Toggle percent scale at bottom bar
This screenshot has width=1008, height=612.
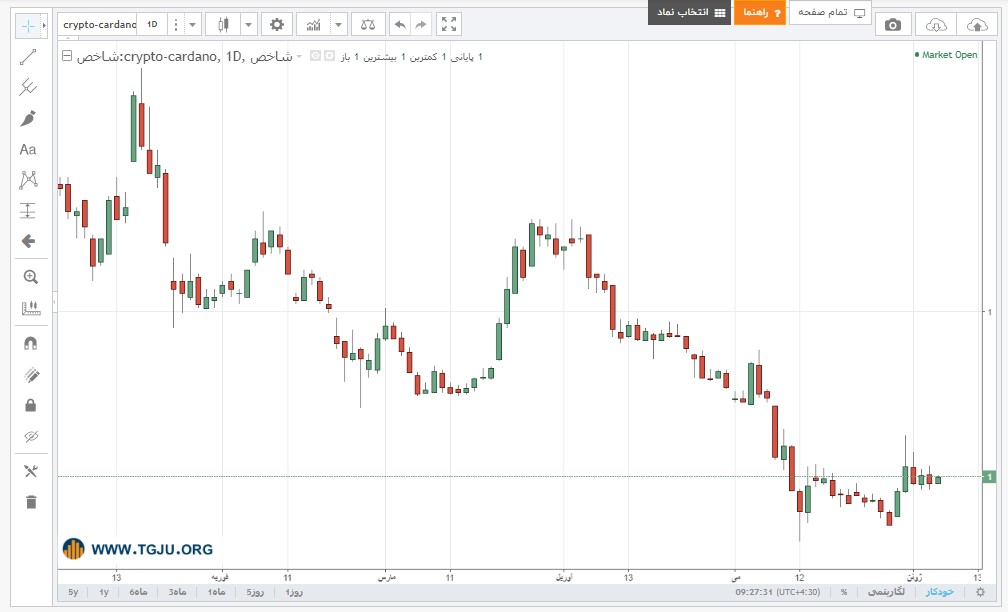pos(844,592)
